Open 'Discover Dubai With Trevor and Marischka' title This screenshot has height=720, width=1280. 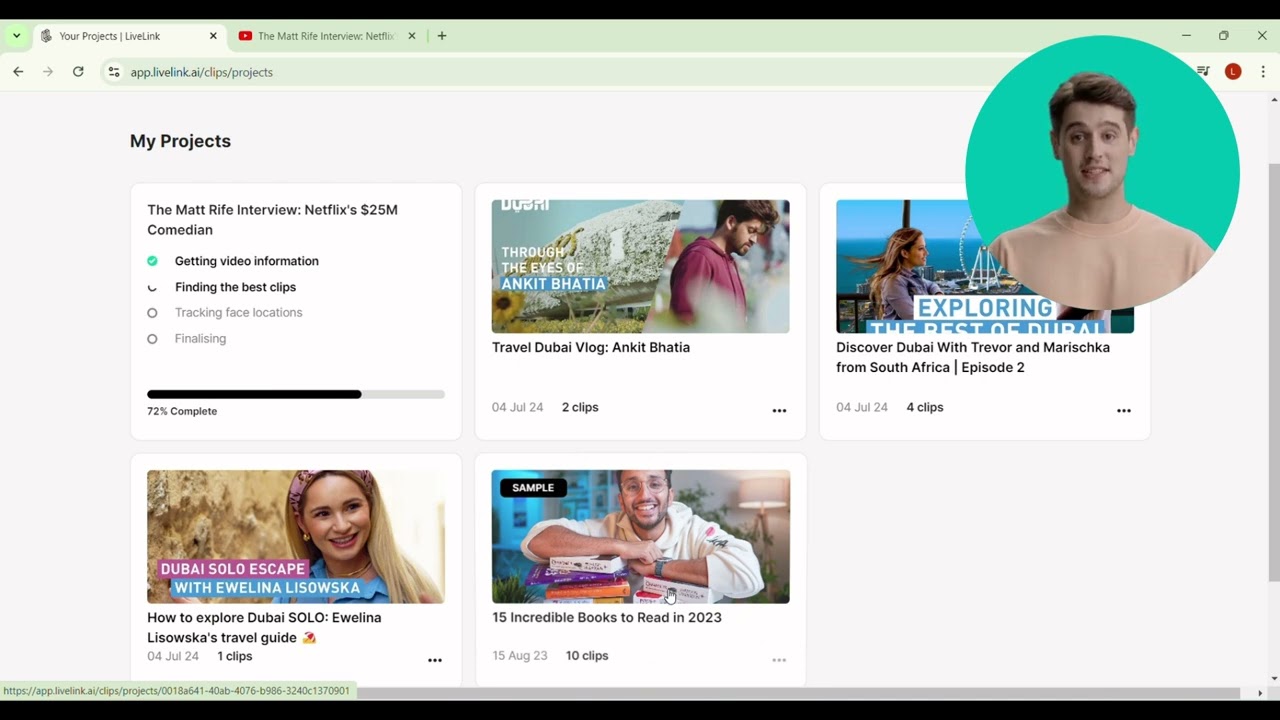tap(973, 357)
